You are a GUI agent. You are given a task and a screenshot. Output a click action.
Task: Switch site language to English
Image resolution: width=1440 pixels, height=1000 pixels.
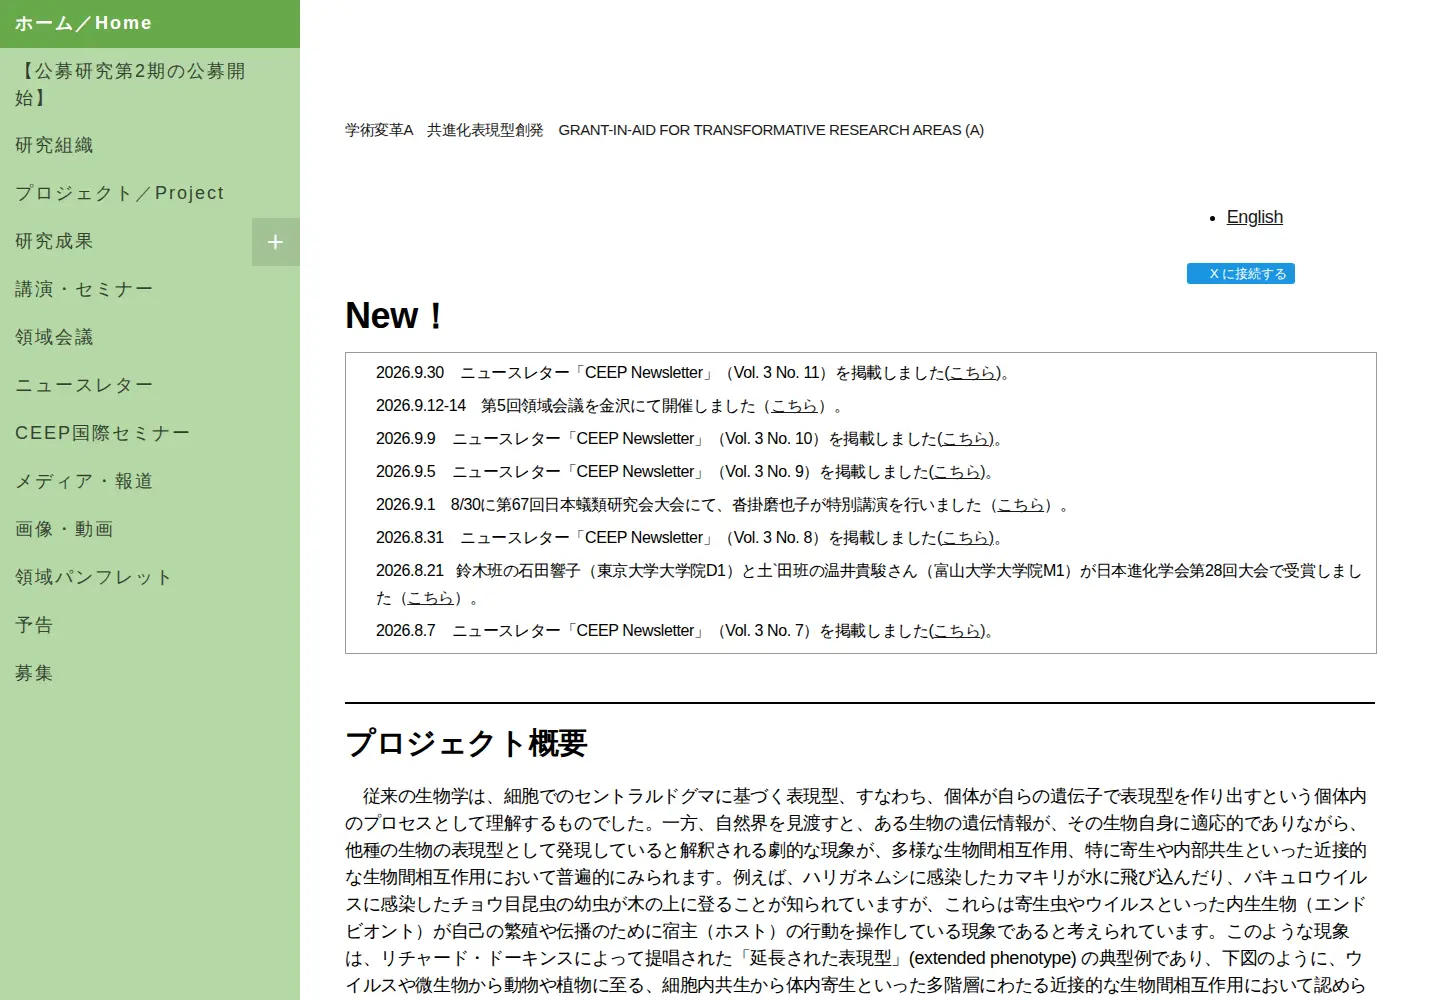(x=1254, y=217)
